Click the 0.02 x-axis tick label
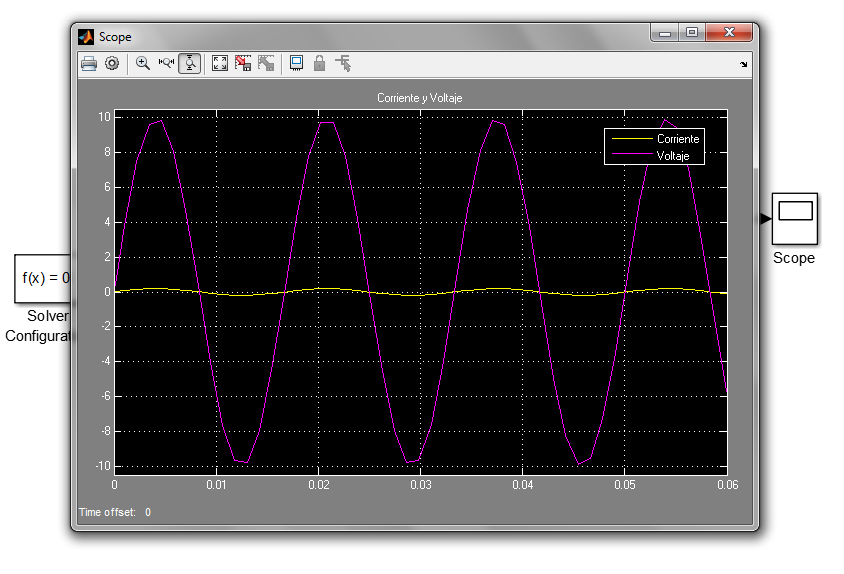The width and height of the screenshot is (844, 574). pyautogui.click(x=319, y=485)
